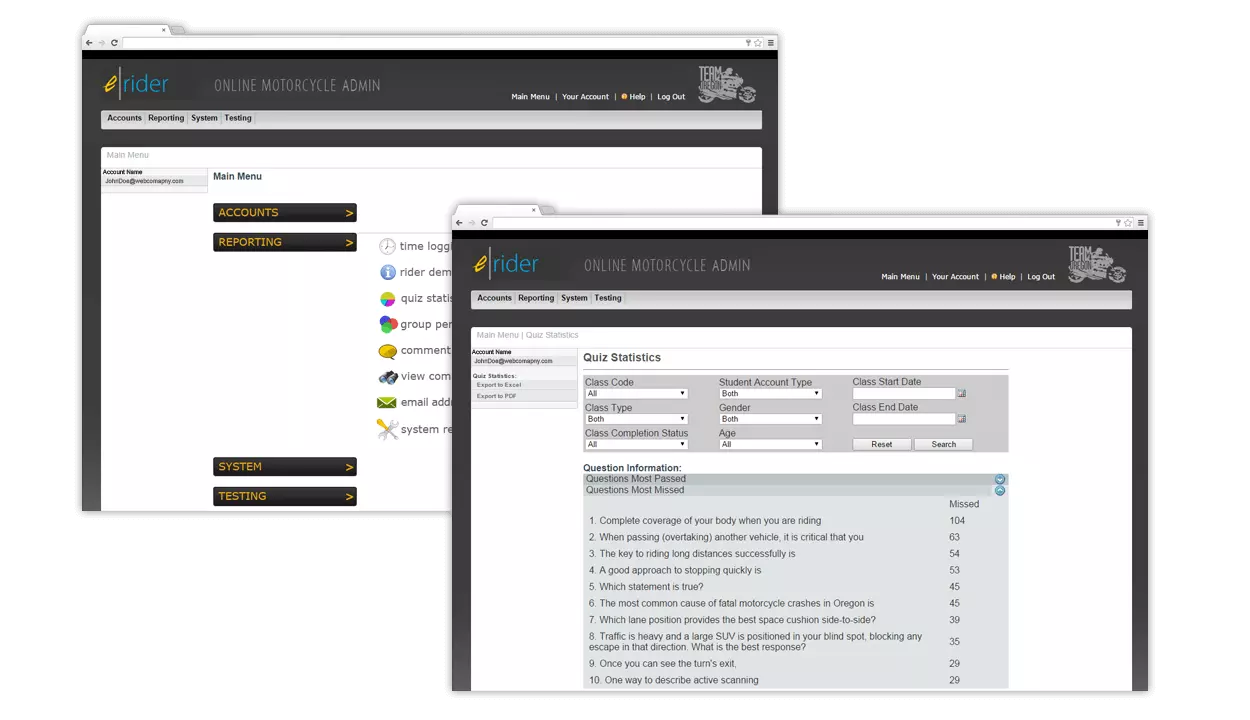
Task: Click the group performance colored circles icon
Action: click(388, 324)
